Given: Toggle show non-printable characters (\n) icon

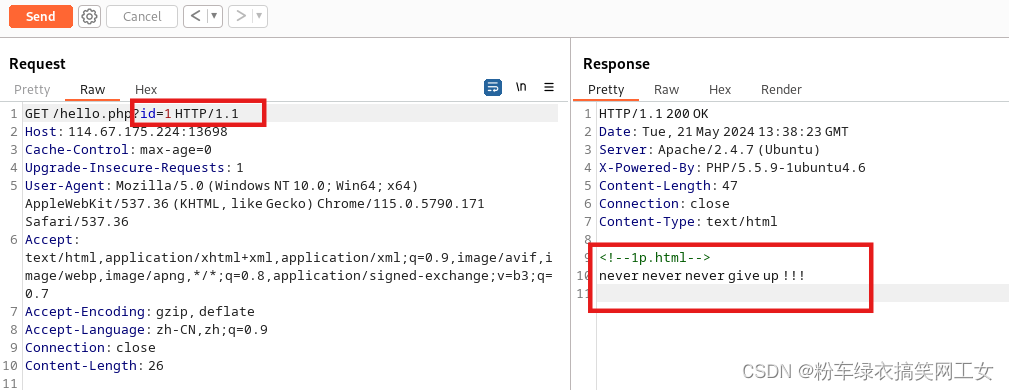Looking at the screenshot, I should 521,87.
